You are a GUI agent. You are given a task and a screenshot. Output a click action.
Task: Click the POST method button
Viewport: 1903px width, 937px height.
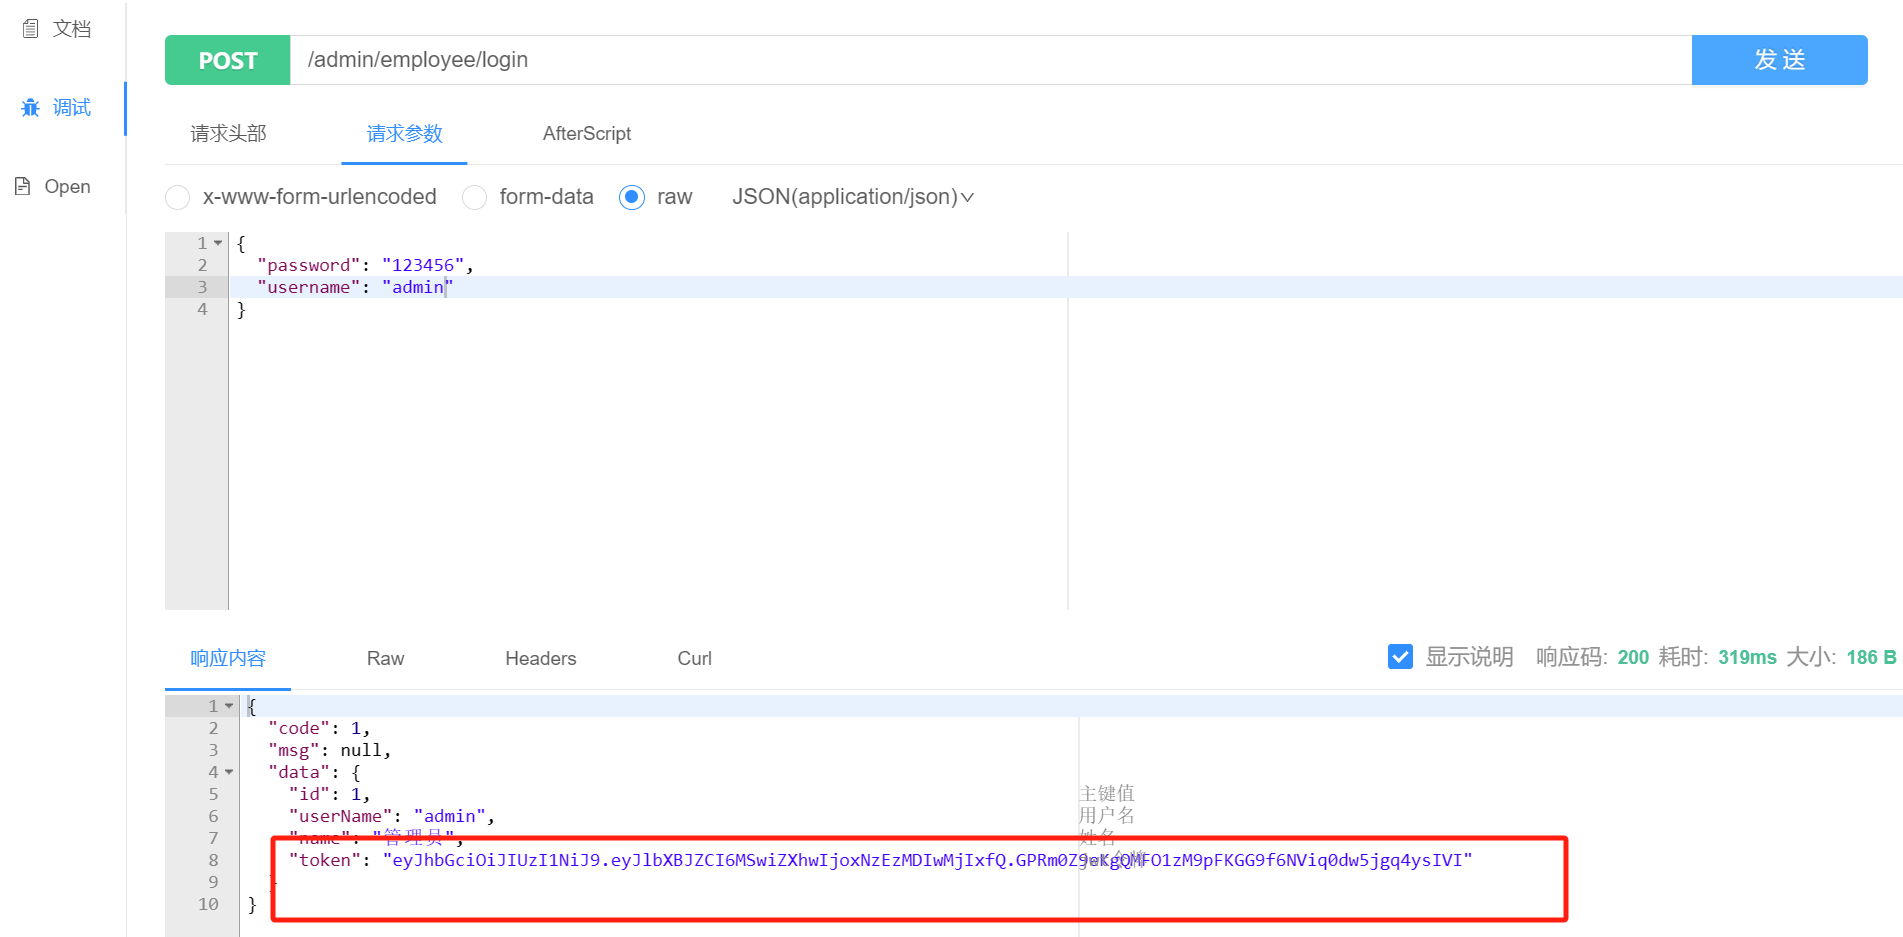tap(228, 60)
